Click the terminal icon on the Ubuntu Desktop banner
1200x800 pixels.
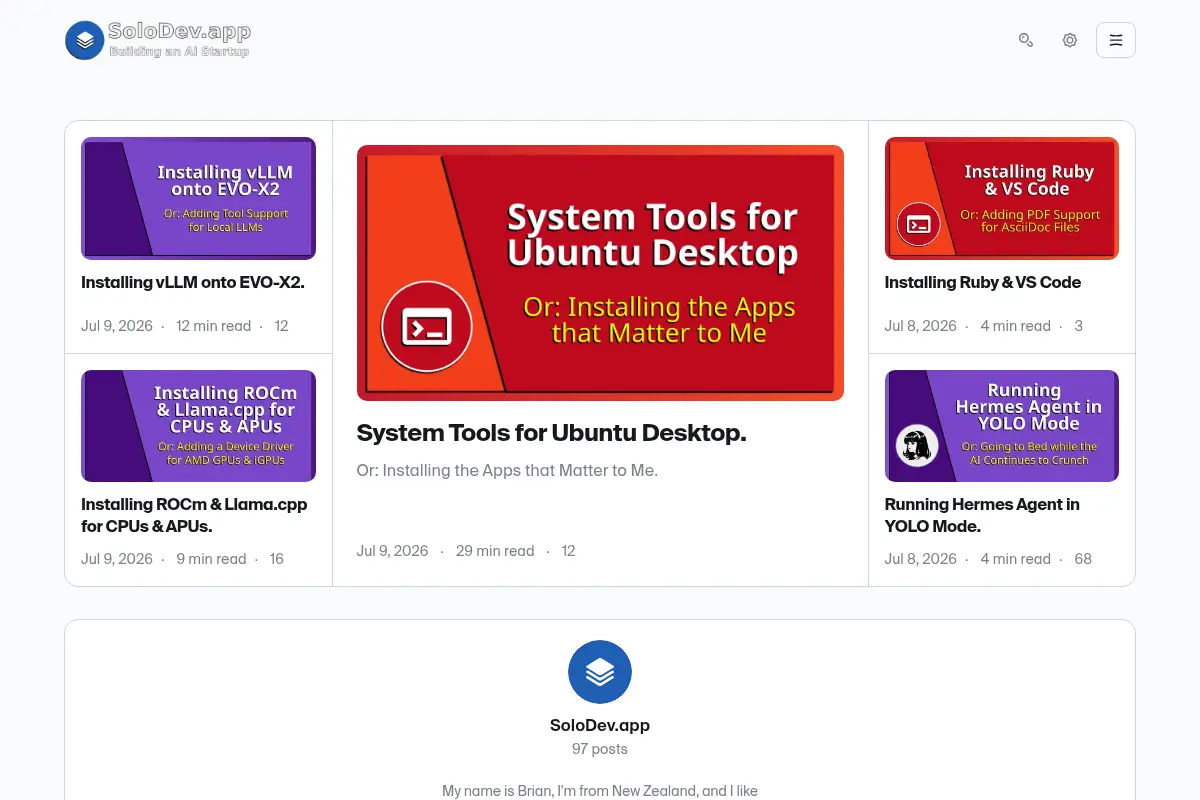427,326
